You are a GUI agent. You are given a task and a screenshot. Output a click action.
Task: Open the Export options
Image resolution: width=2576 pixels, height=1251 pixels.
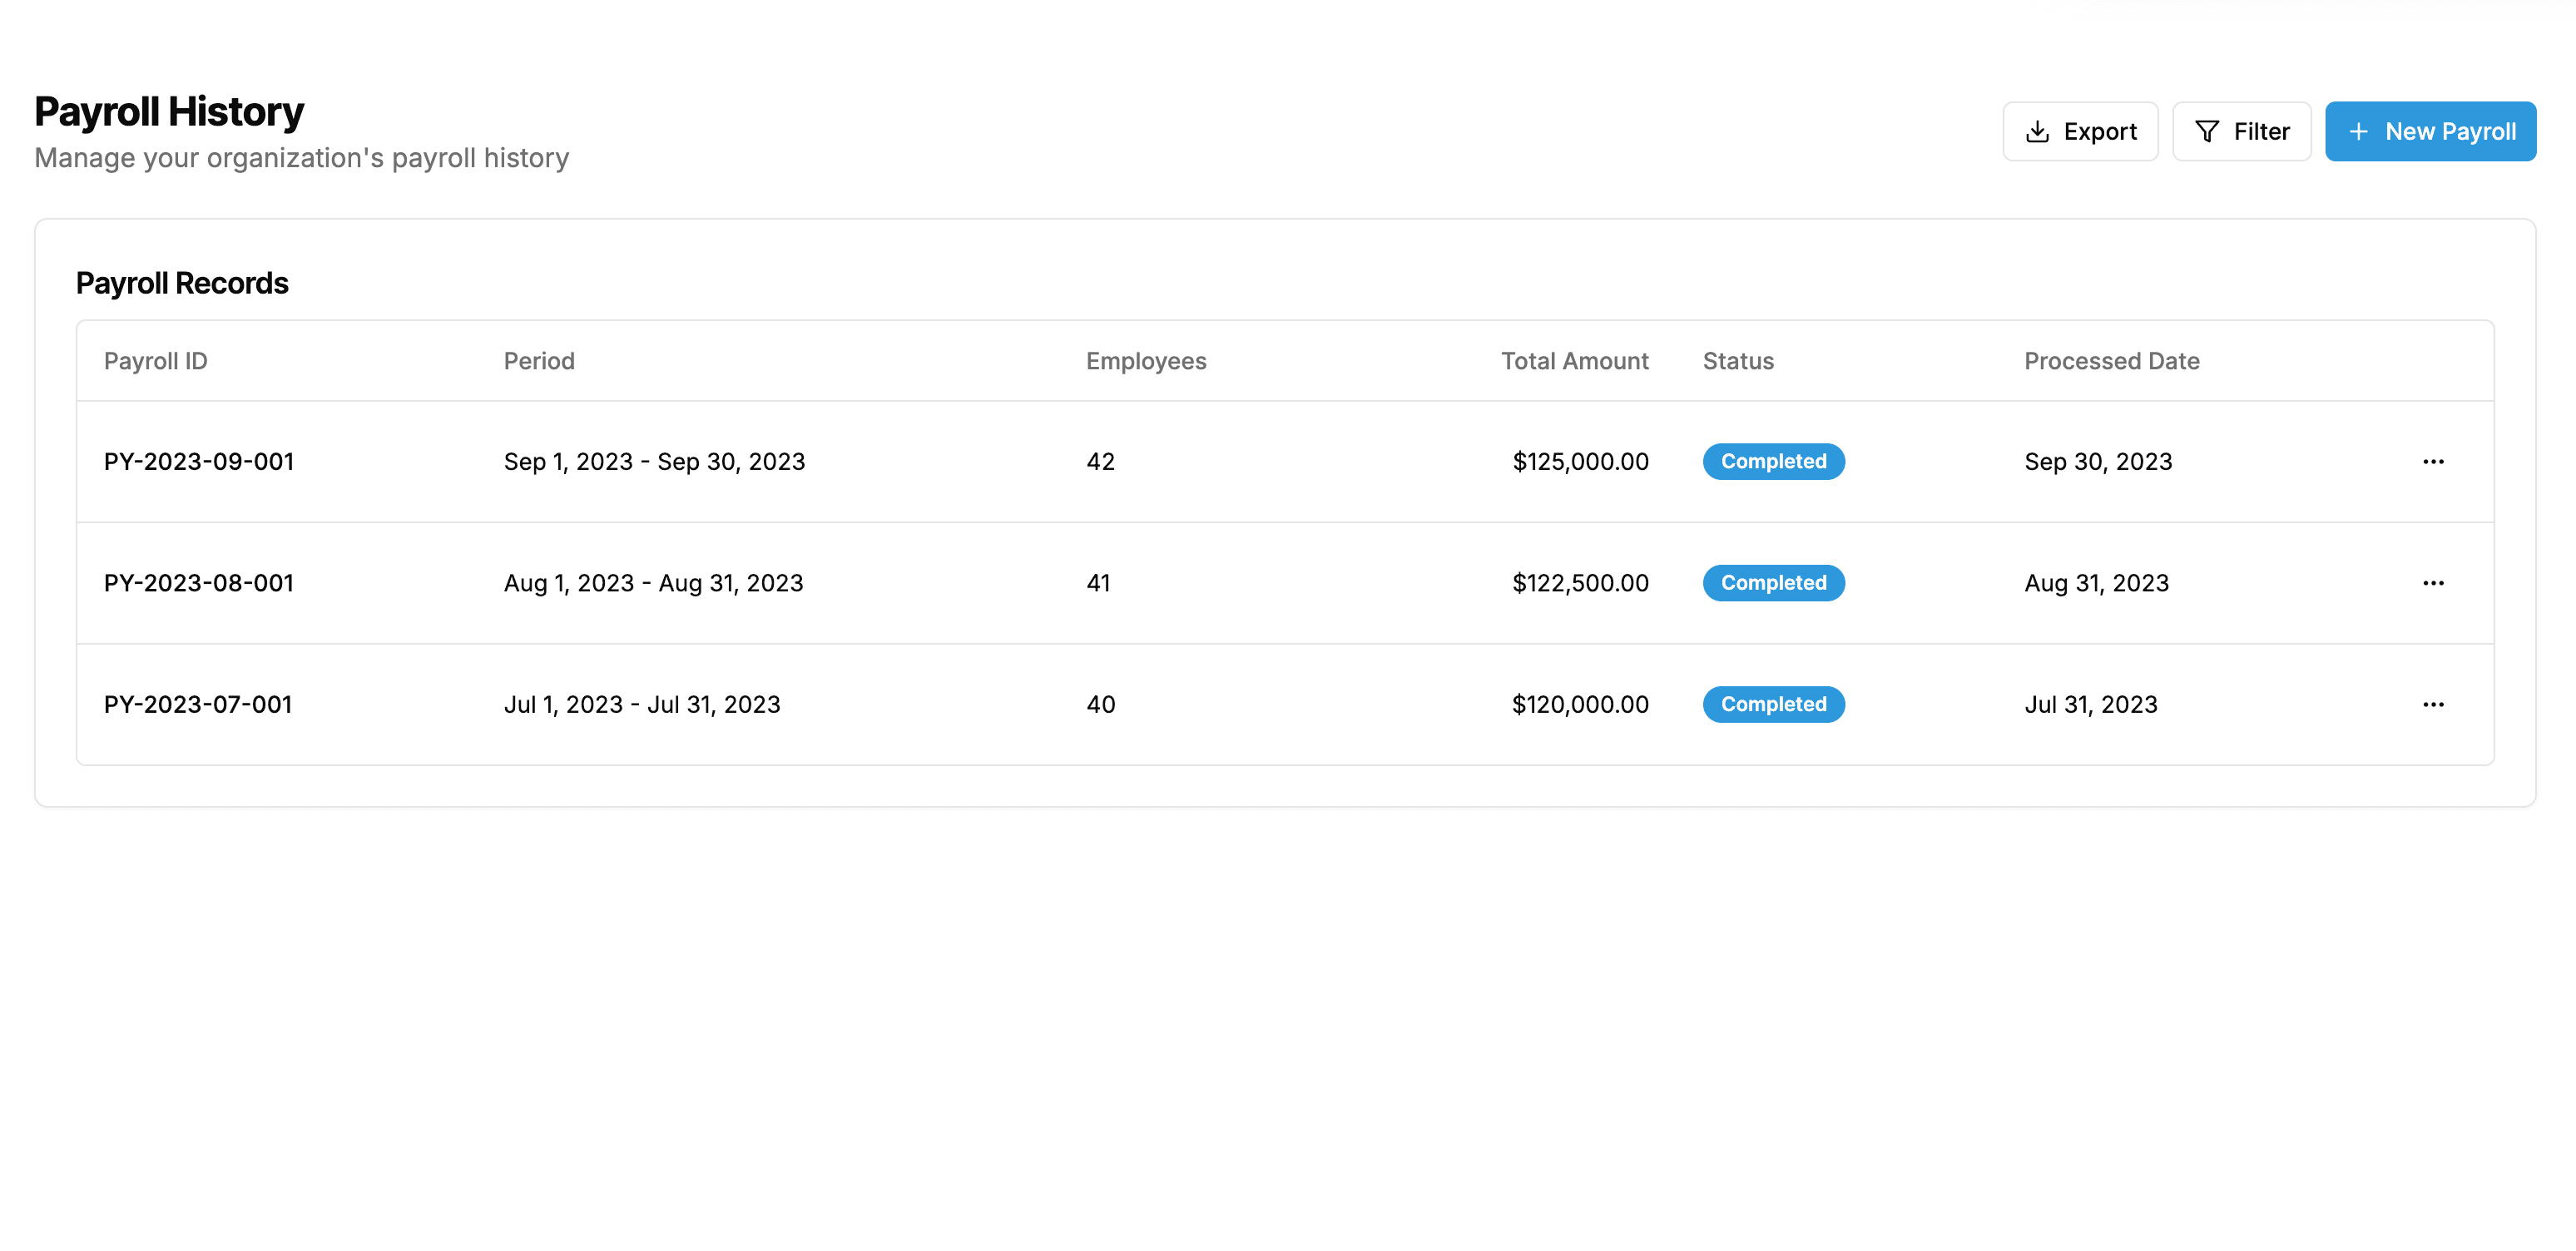[2080, 130]
